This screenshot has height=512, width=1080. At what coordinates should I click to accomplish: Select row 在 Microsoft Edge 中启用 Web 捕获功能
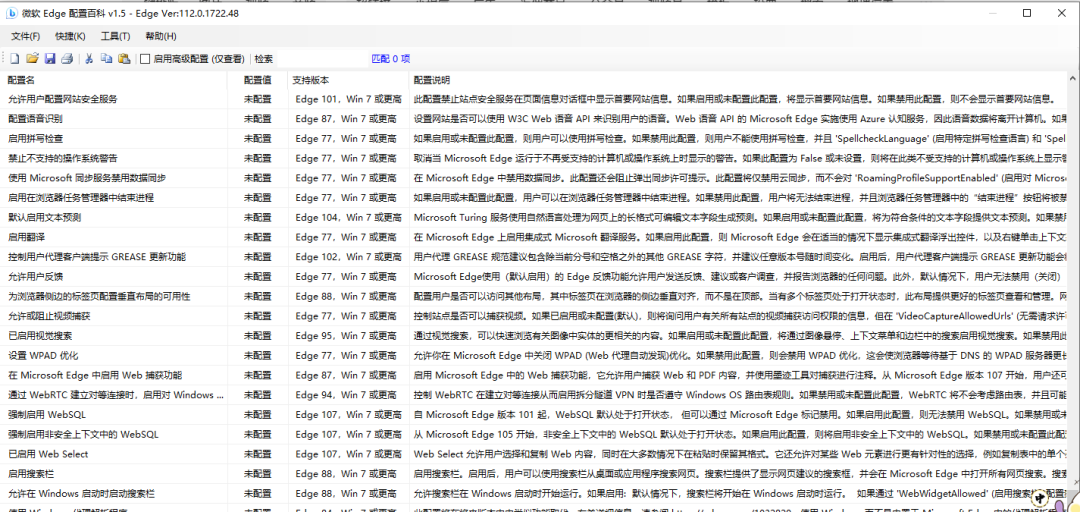point(535,376)
